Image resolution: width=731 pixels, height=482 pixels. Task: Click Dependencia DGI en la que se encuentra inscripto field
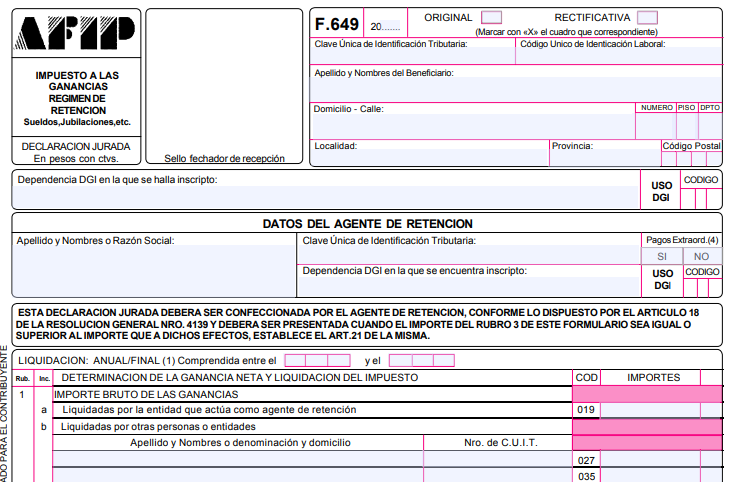click(469, 286)
